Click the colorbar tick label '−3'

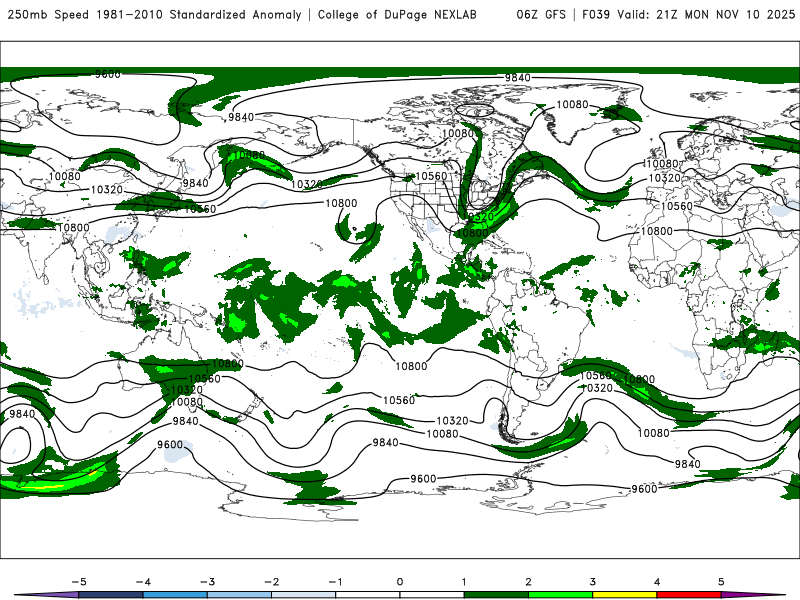(207, 582)
